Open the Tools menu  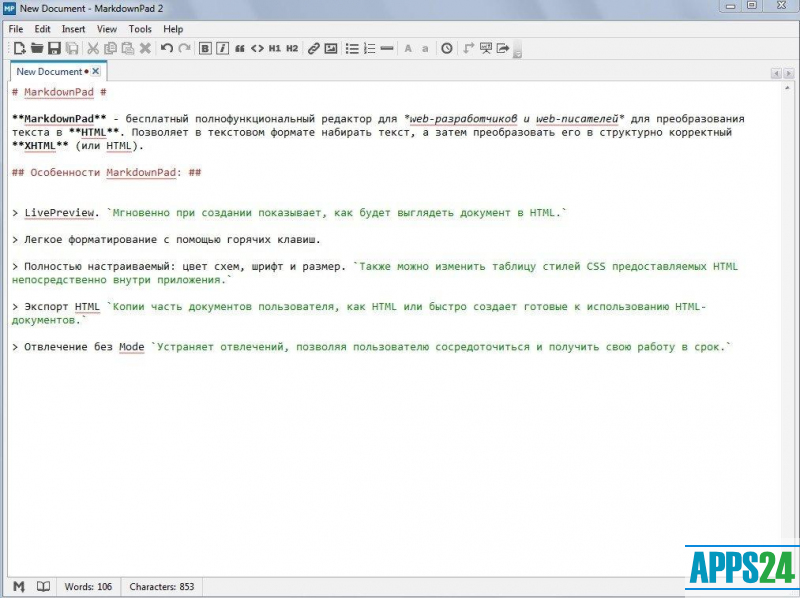click(140, 29)
